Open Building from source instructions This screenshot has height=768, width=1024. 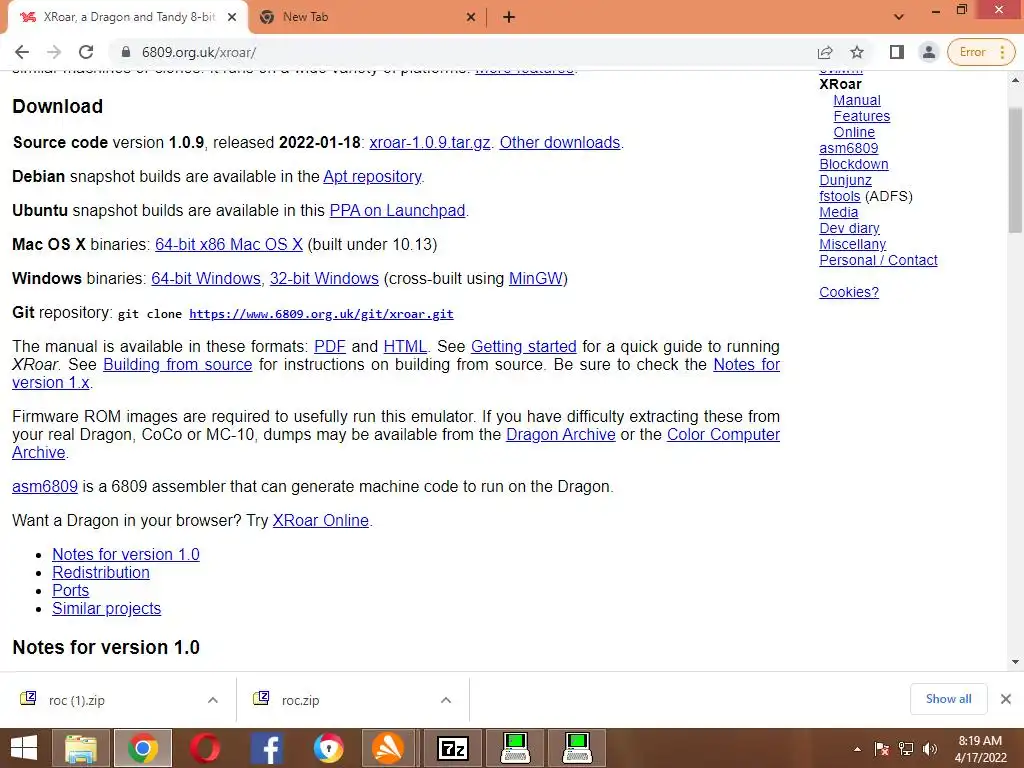[x=178, y=364]
